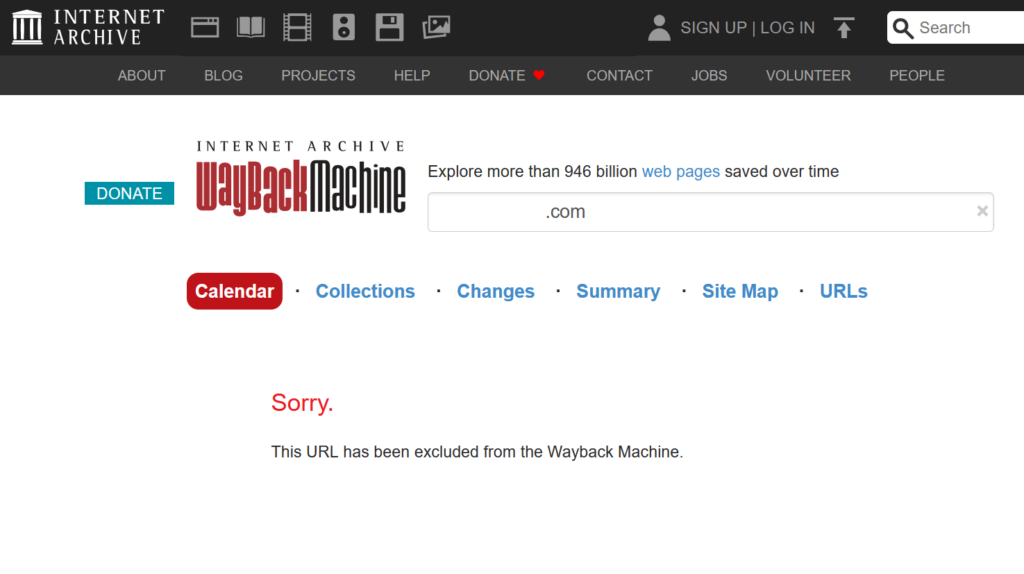
Task: Follow the 'web pages' link
Action: [680, 172]
